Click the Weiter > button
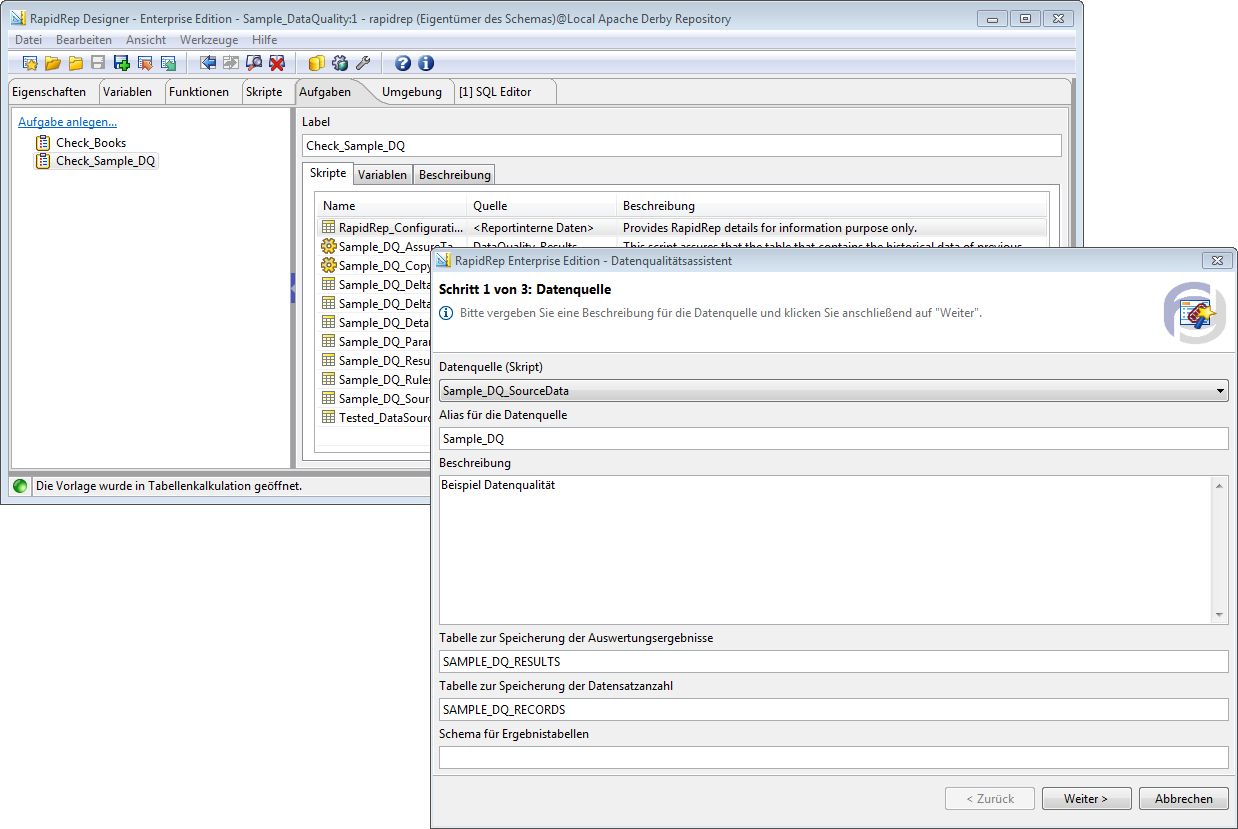This screenshot has width=1238, height=829. (1086, 799)
